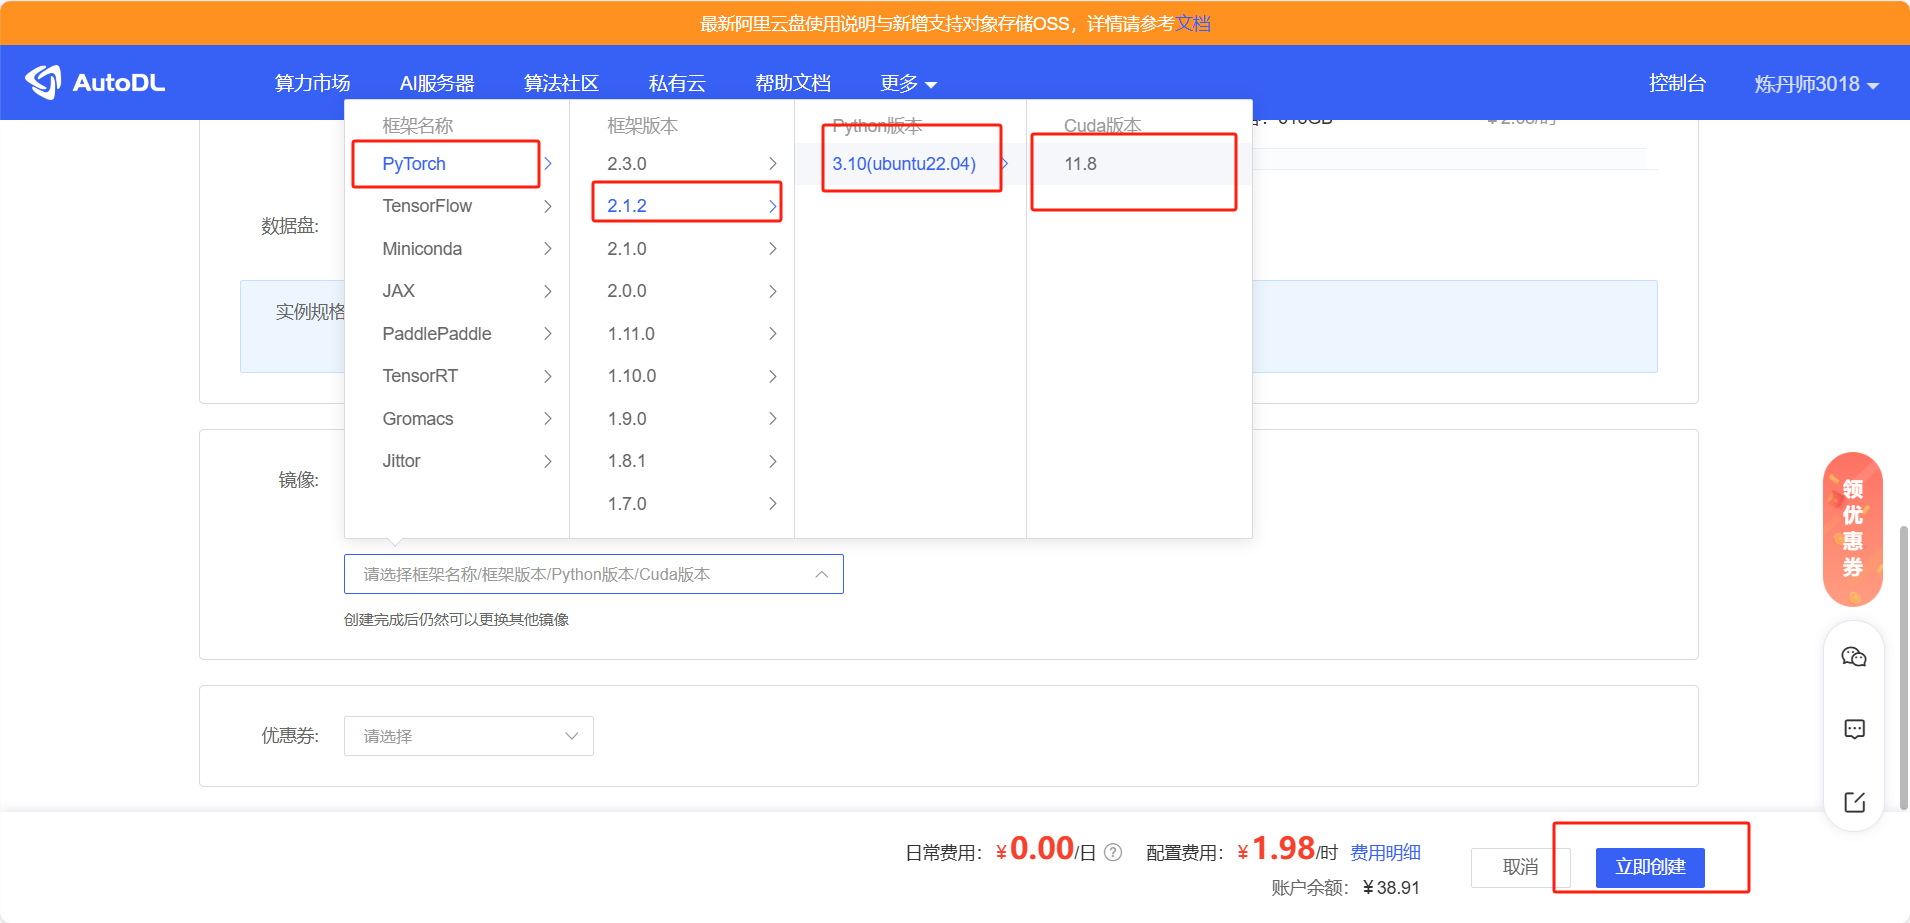Open the WeChat contact icon
This screenshot has width=1910, height=923.
(x=1854, y=657)
